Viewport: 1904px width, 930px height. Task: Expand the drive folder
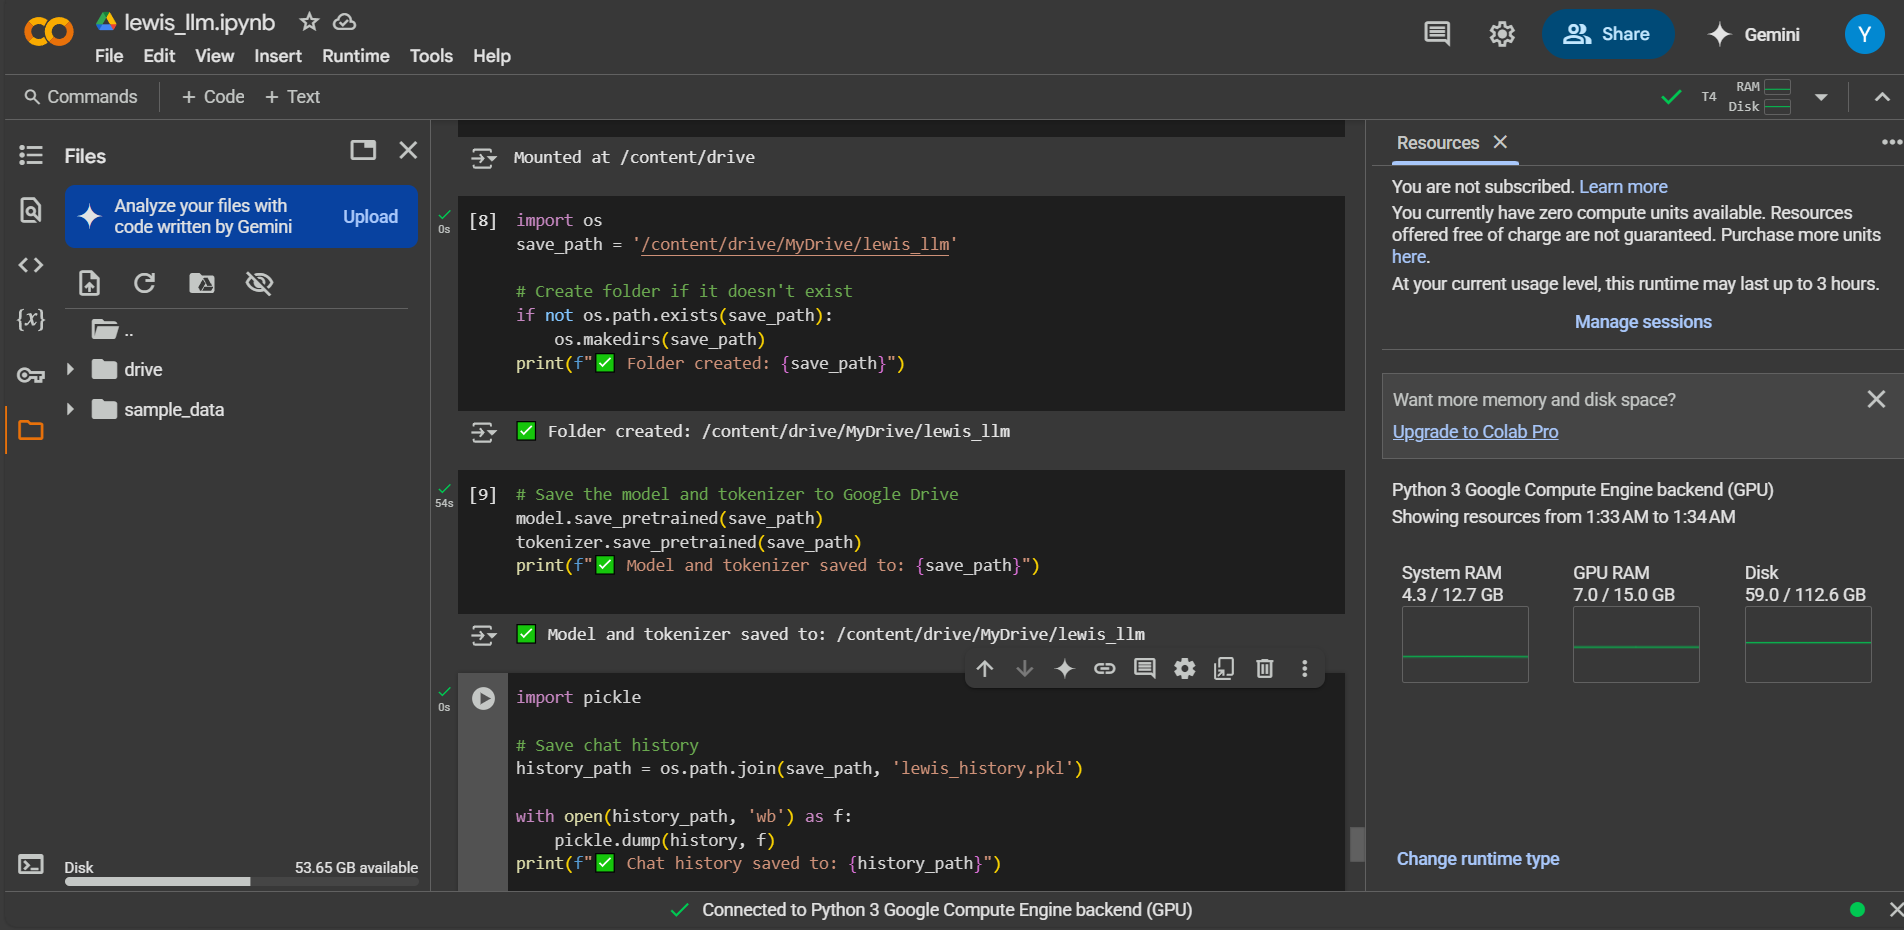pyautogui.click(x=70, y=369)
